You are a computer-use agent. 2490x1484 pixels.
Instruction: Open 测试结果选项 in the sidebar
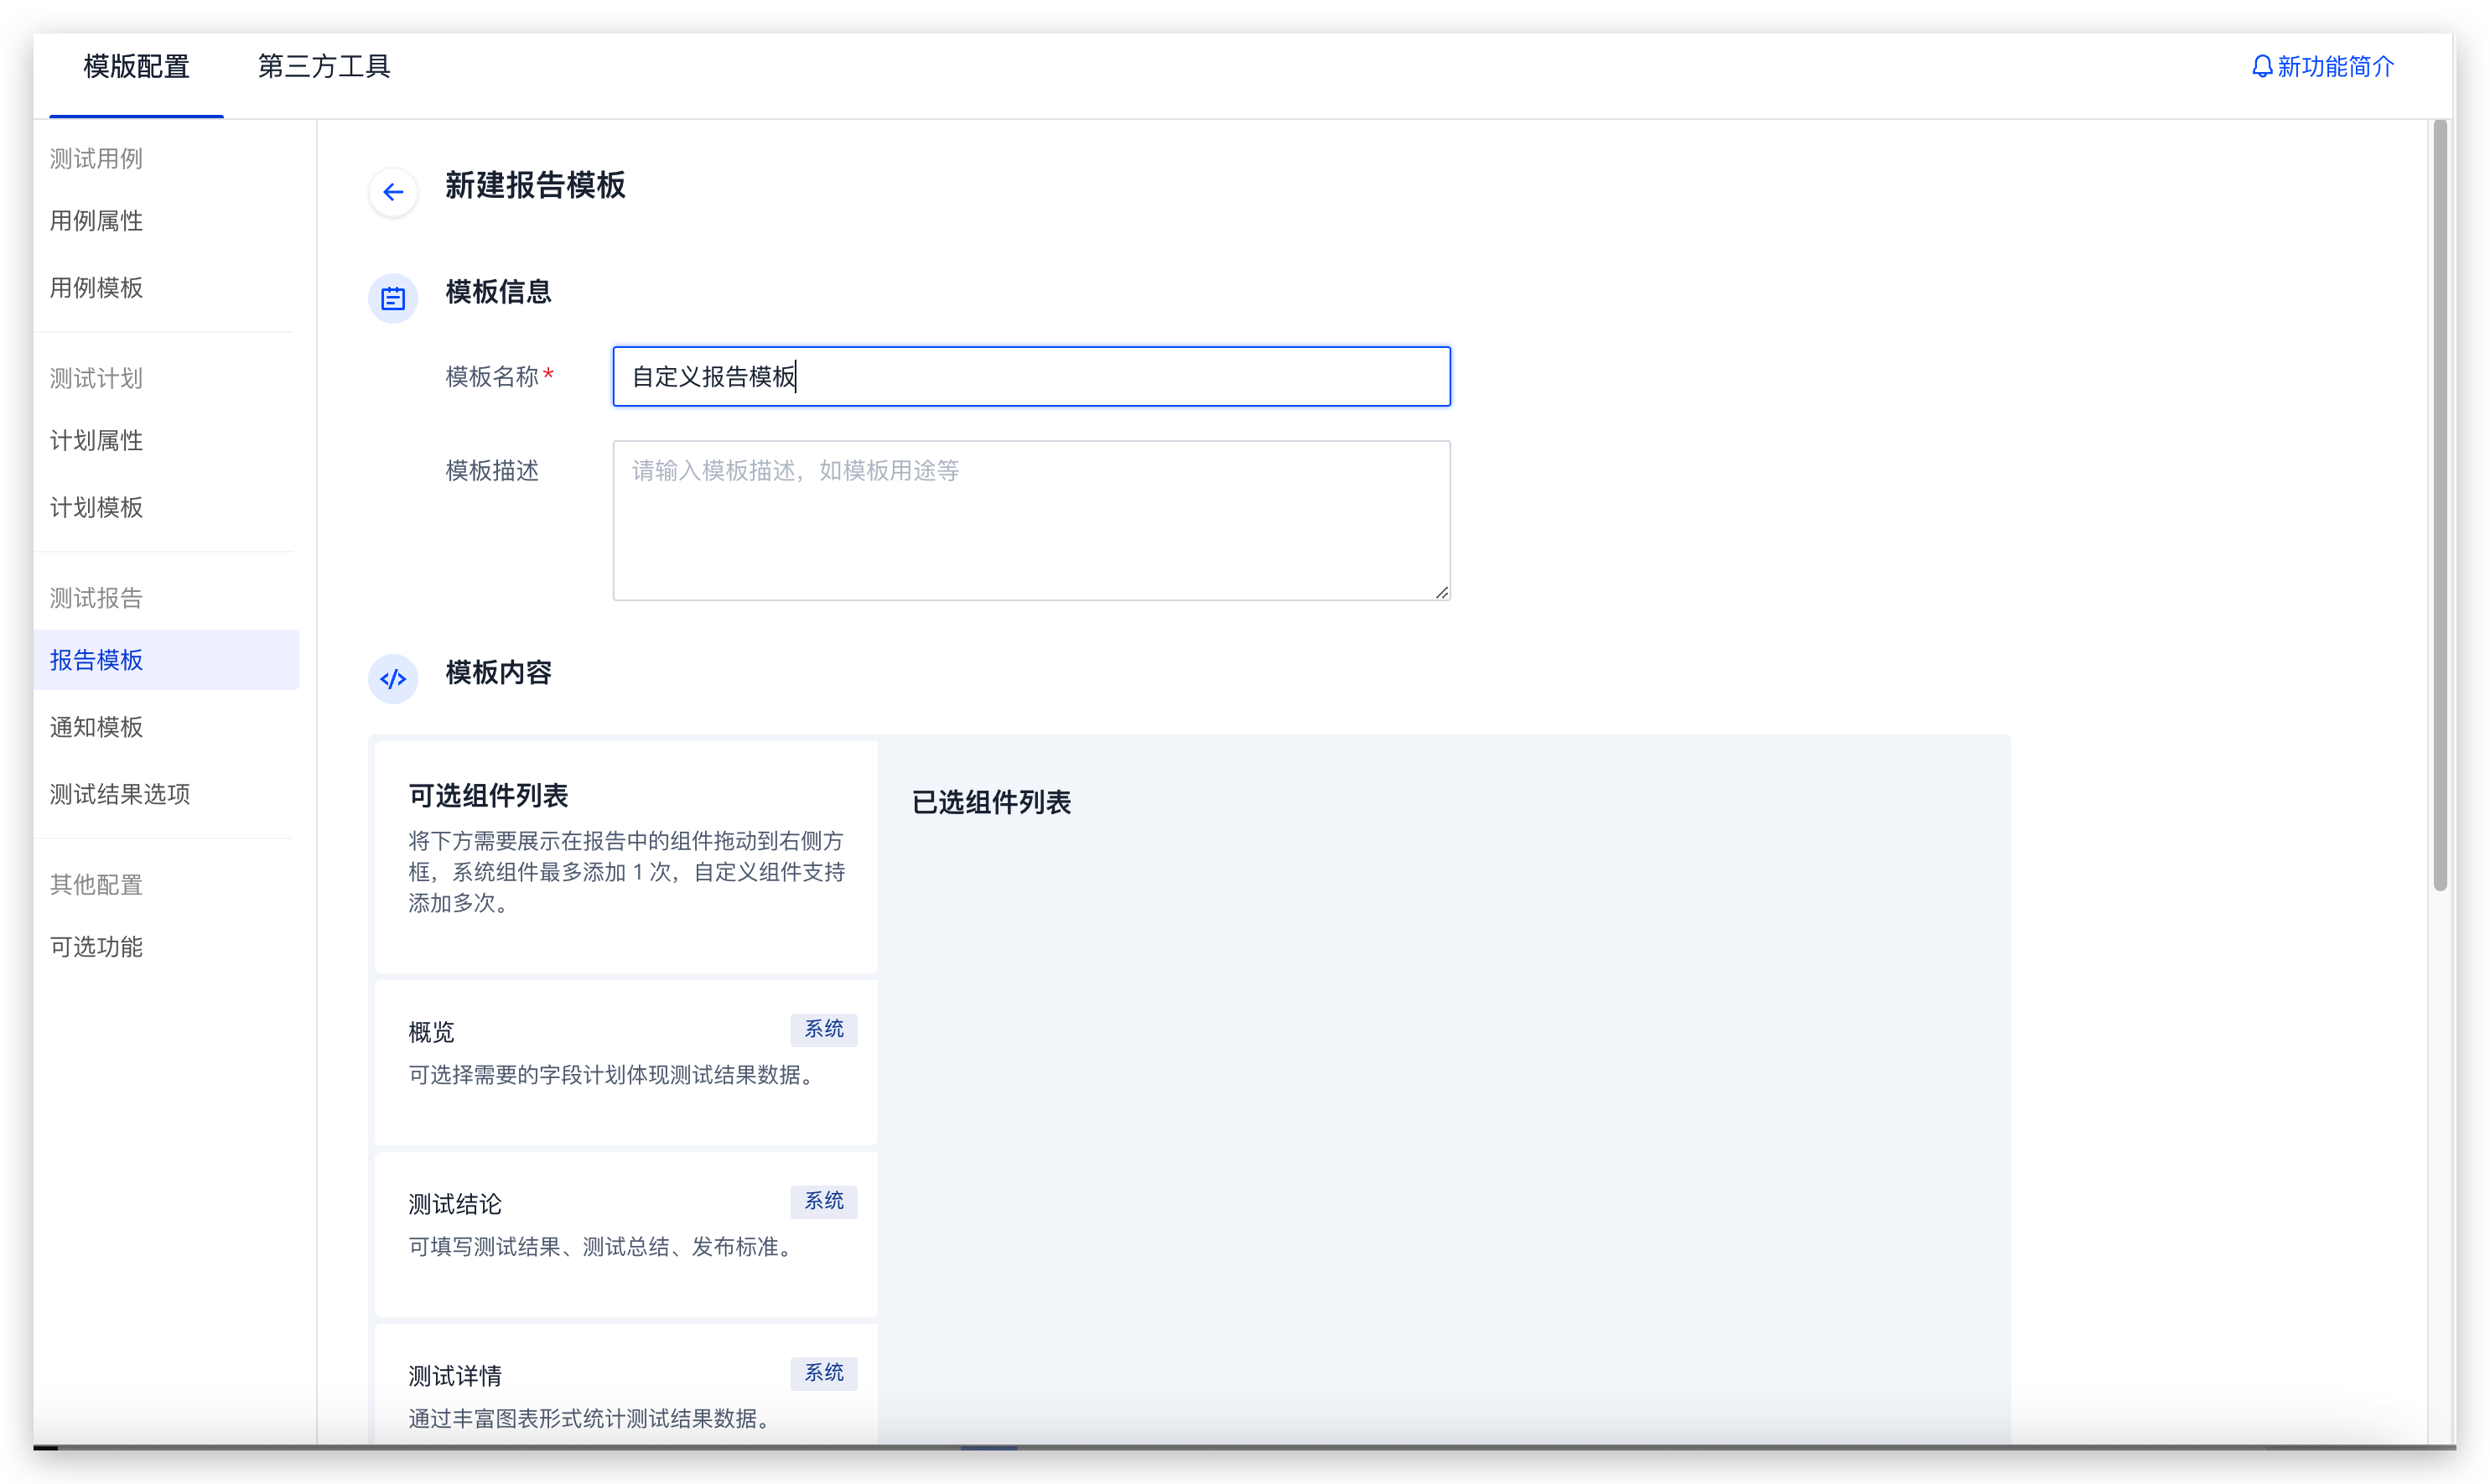[x=120, y=795]
